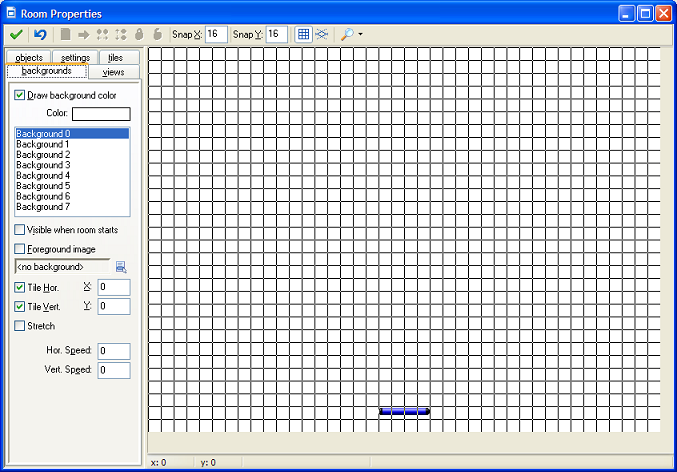This screenshot has width=677, height=472.
Task: Click the blue undo arrow icon
Action: 40,34
